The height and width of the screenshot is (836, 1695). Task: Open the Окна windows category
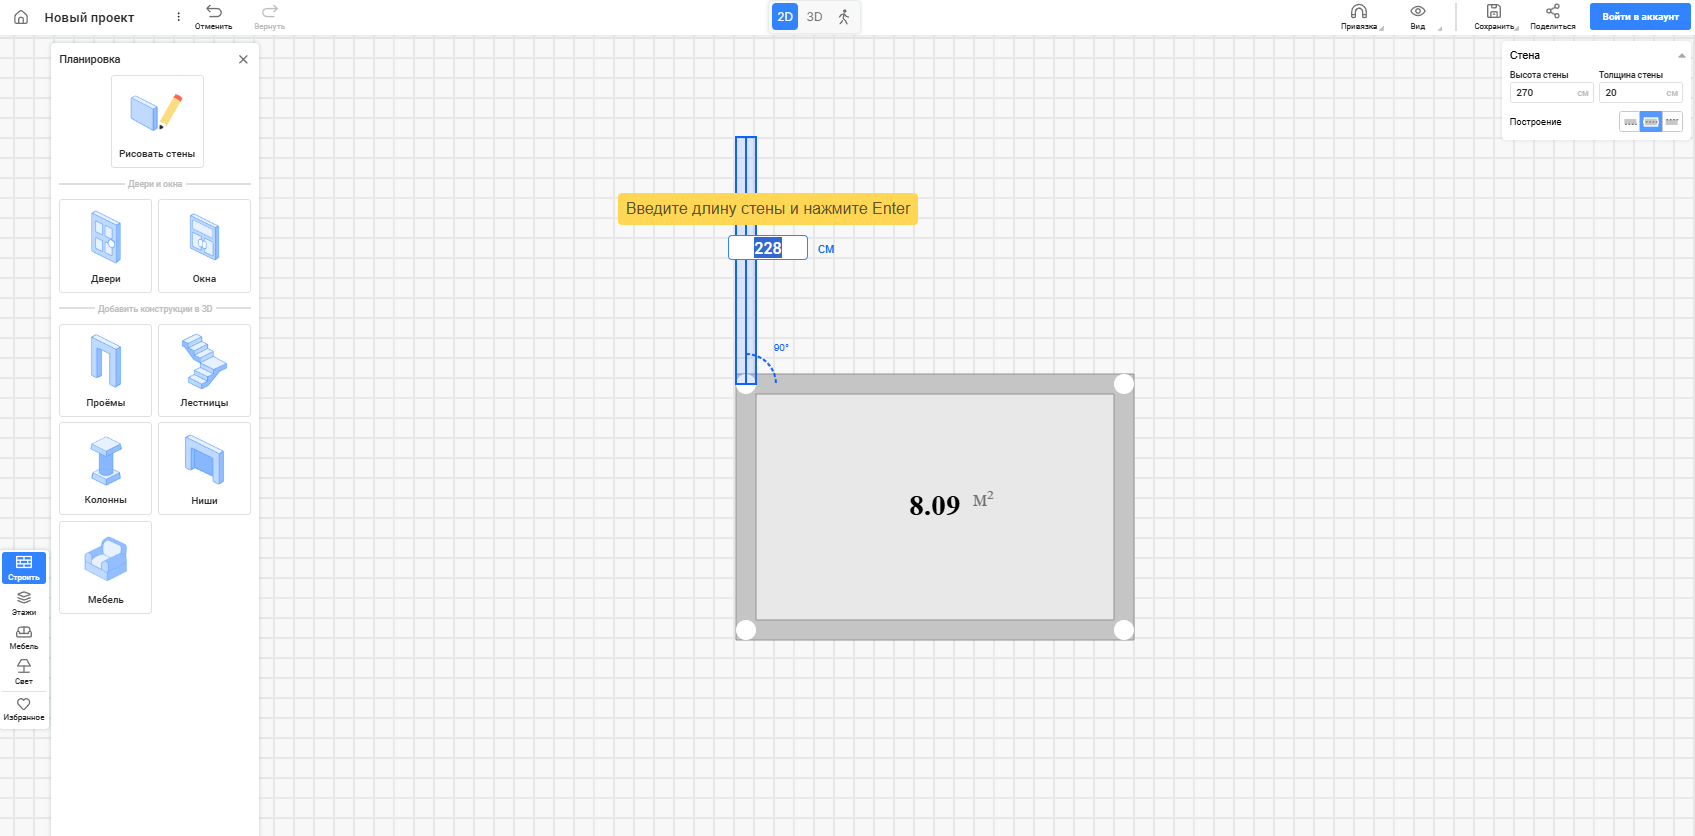[x=204, y=246]
